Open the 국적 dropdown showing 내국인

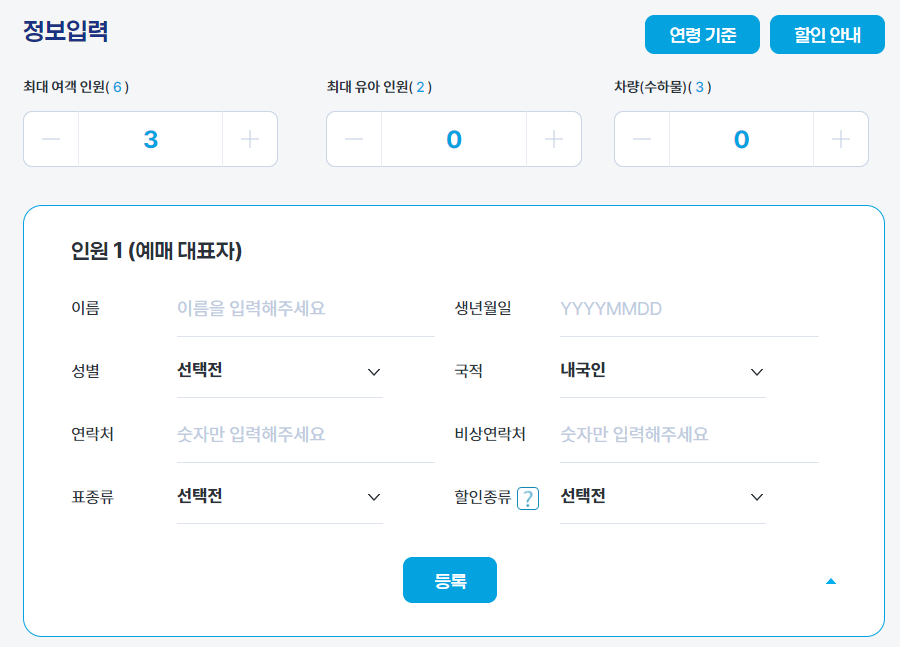point(663,371)
